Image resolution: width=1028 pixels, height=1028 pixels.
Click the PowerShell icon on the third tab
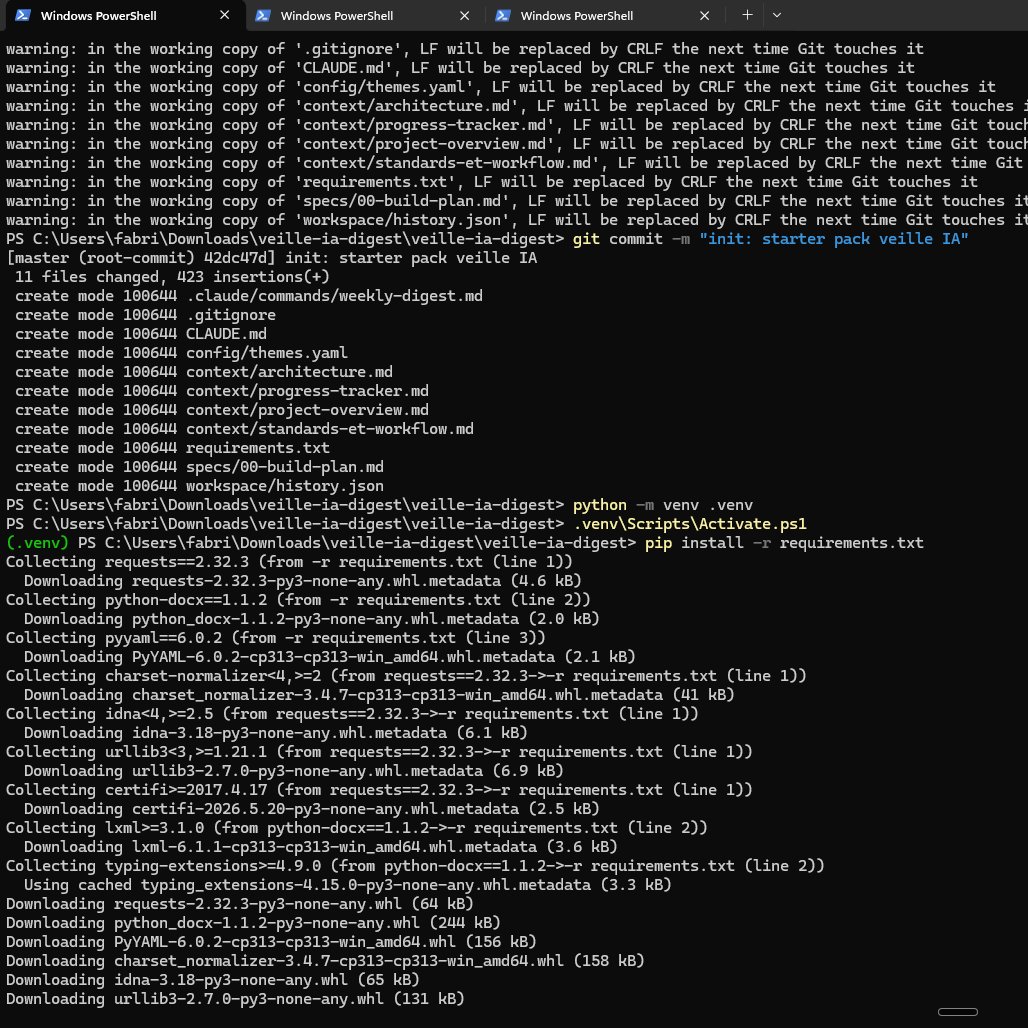pos(503,16)
